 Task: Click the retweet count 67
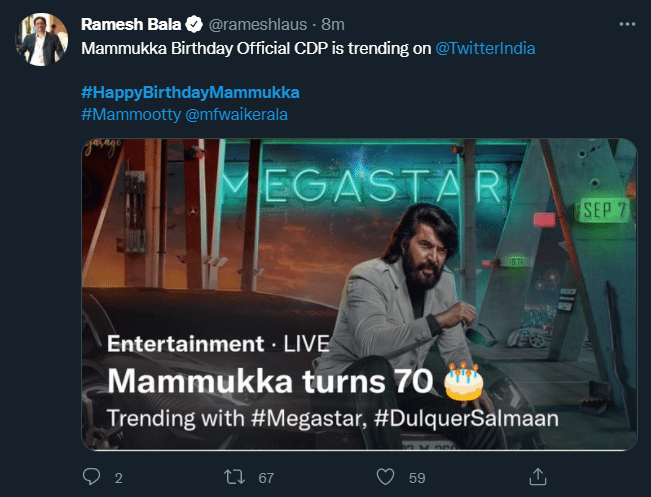(266, 478)
